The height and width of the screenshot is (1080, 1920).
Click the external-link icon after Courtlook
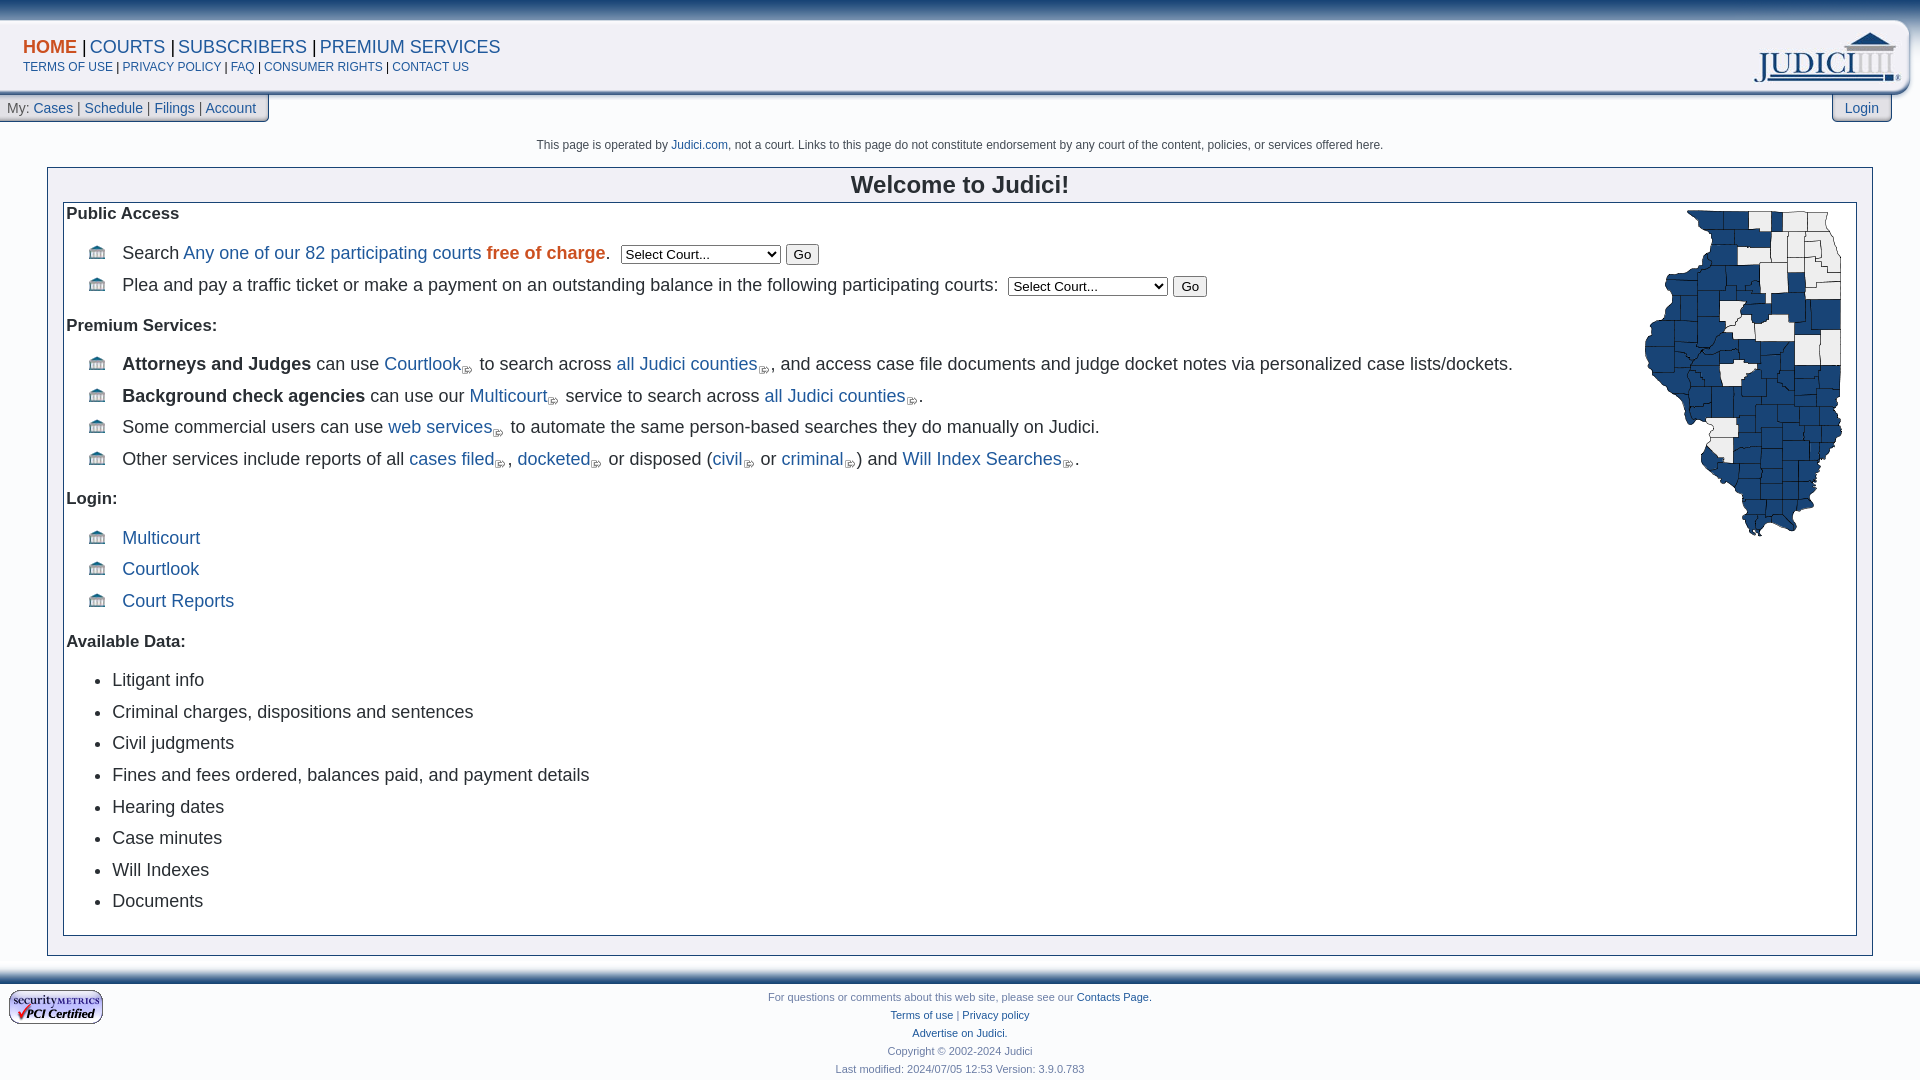tap(467, 370)
